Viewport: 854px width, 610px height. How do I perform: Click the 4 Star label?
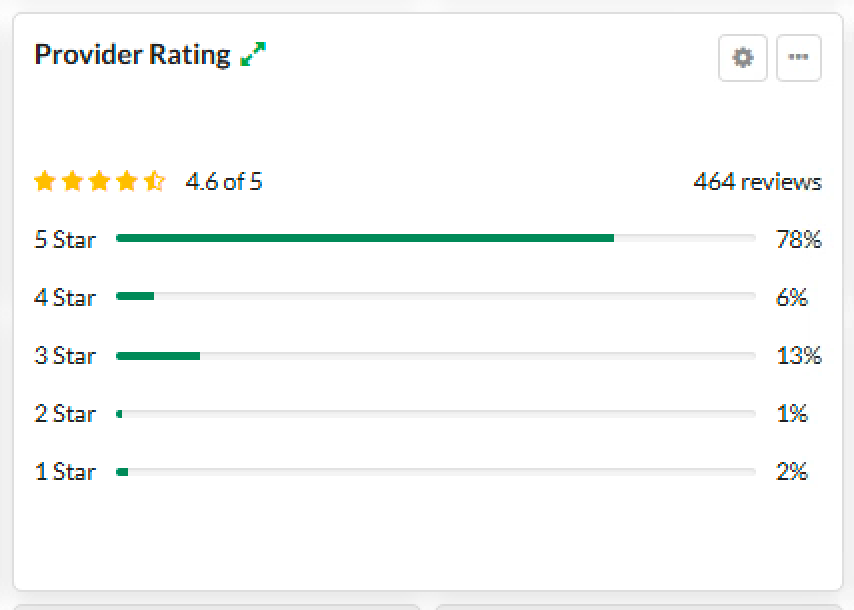click(65, 298)
